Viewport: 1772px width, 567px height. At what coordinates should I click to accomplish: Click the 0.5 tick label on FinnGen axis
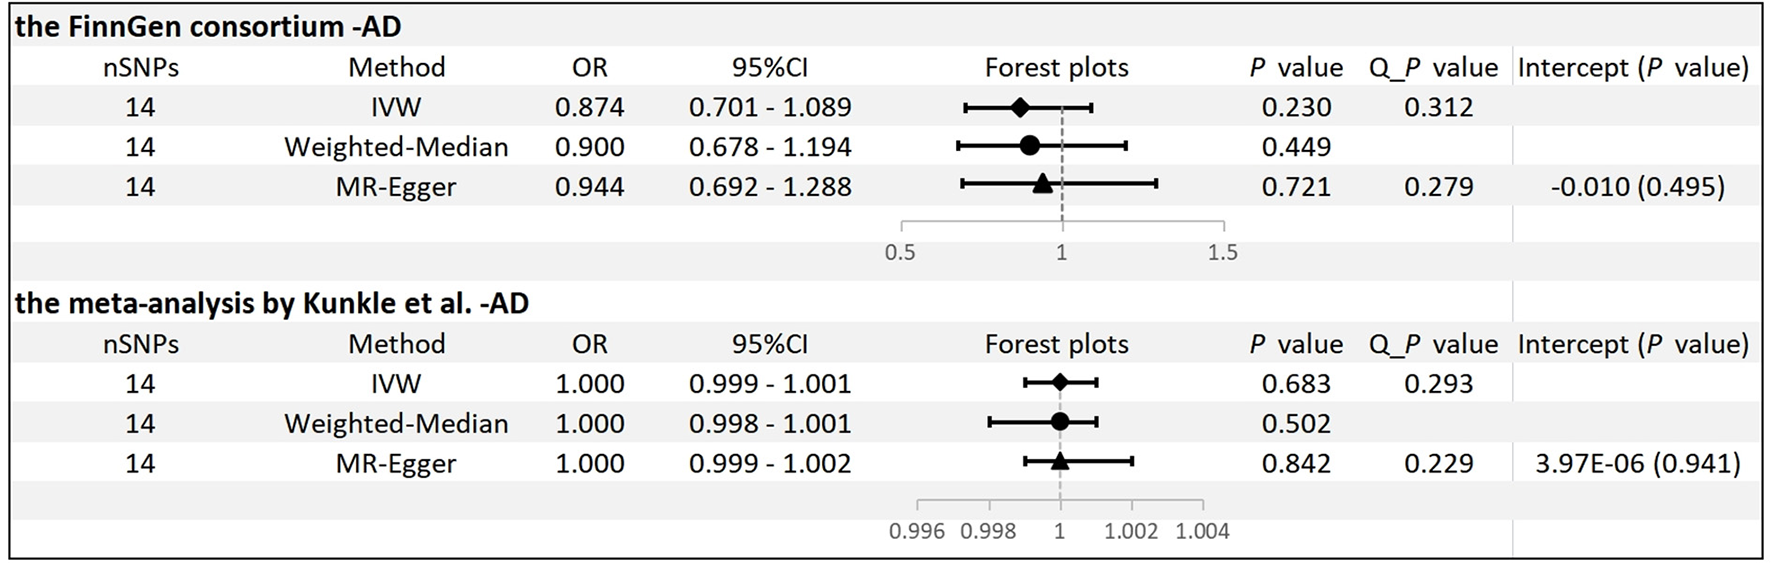point(900,252)
